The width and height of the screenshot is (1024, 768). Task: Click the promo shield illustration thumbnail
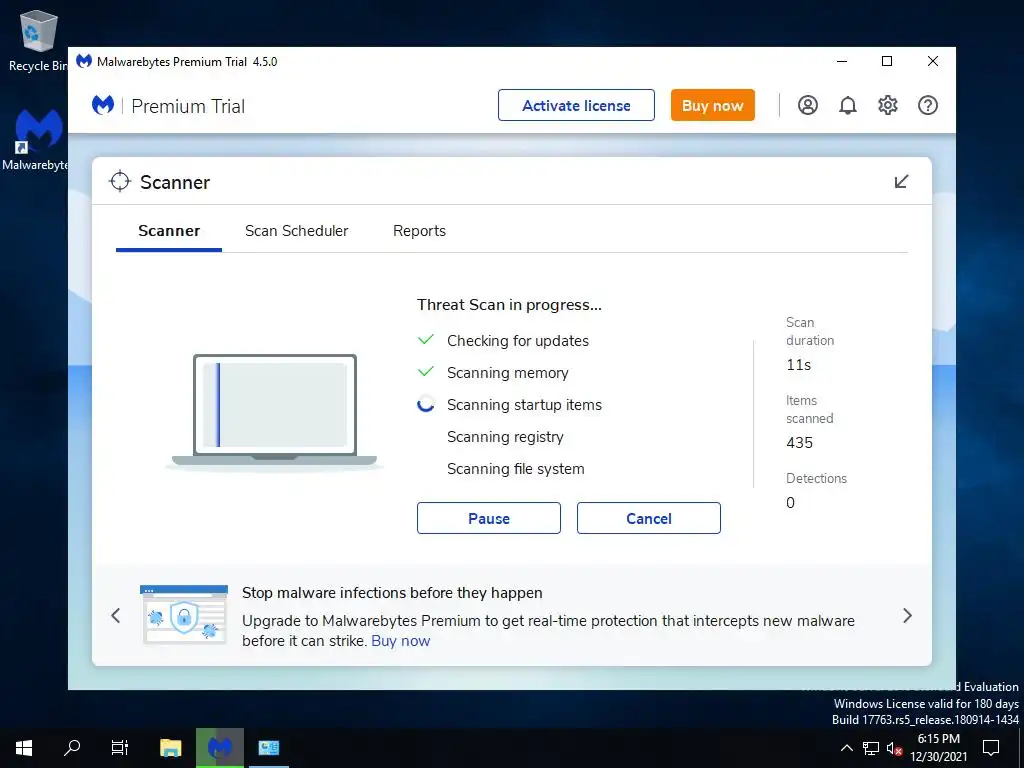(x=184, y=615)
